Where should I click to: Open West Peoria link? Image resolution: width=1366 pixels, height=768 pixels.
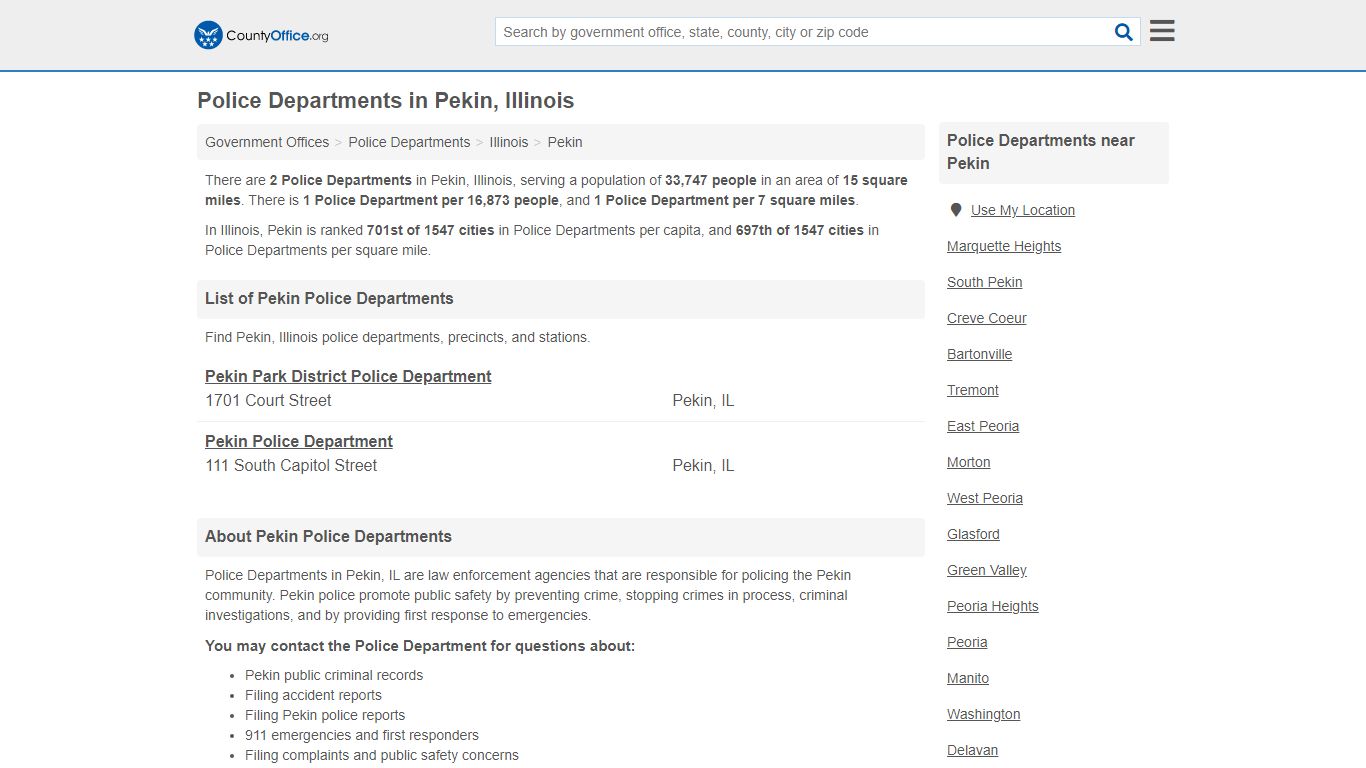[x=985, y=498]
